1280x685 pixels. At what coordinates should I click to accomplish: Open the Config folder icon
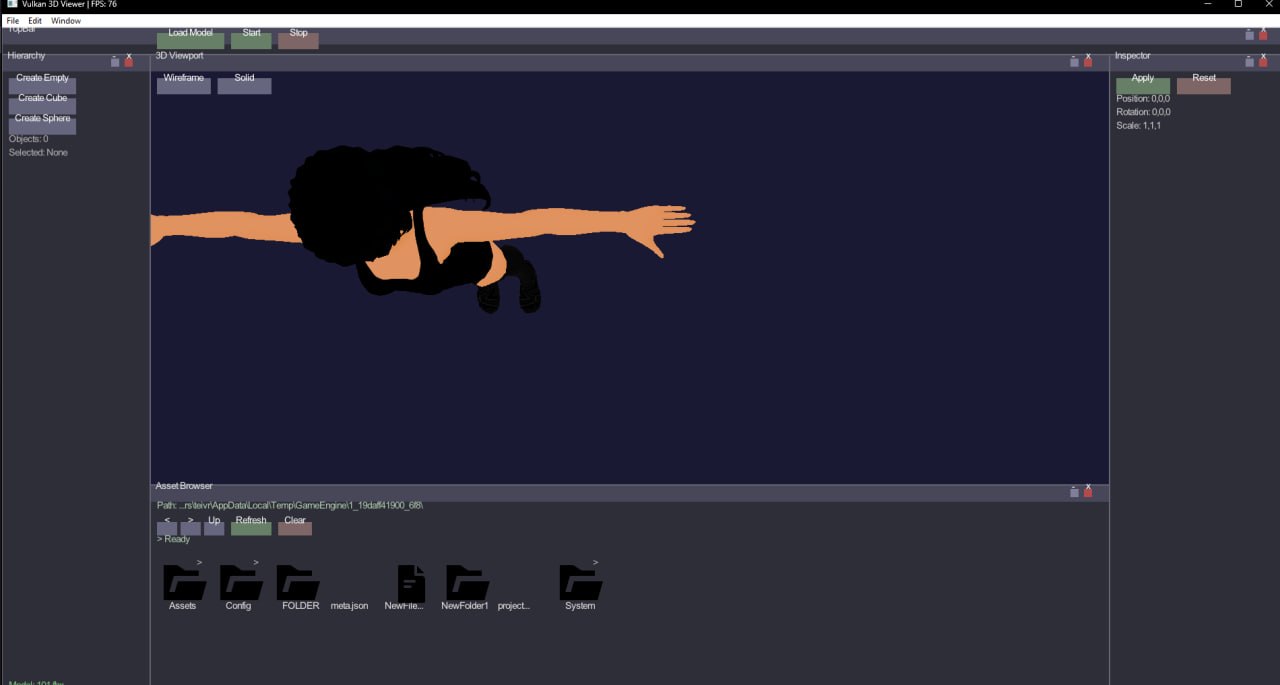(x=241, y=582)
